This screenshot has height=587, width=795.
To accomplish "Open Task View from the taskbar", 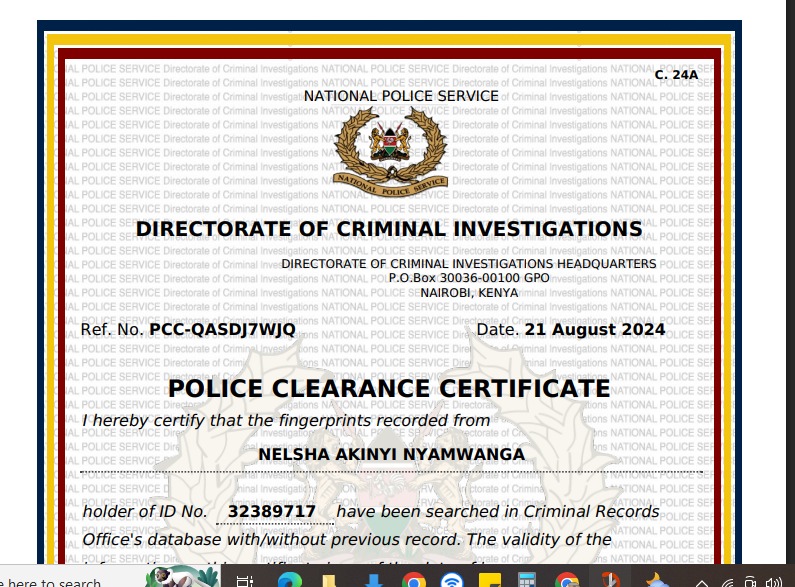I will click(245, 581).
